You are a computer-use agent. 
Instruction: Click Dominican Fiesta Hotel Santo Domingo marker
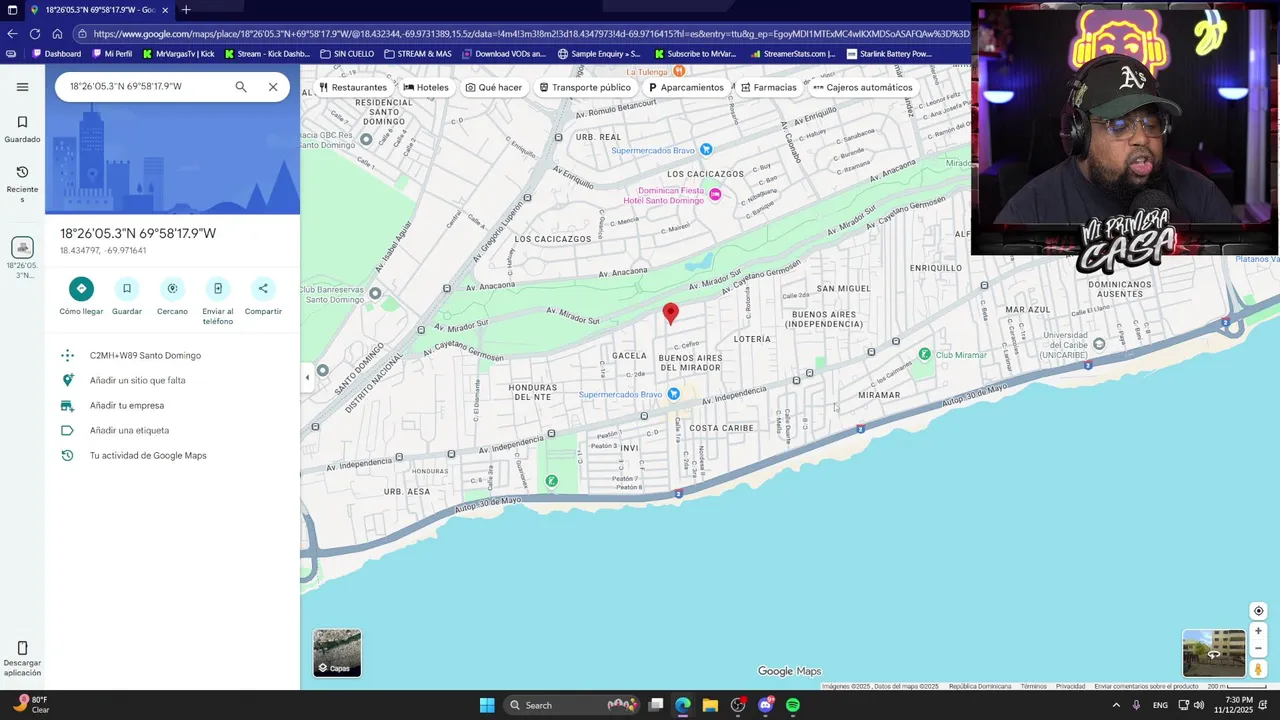click(715, 194)
